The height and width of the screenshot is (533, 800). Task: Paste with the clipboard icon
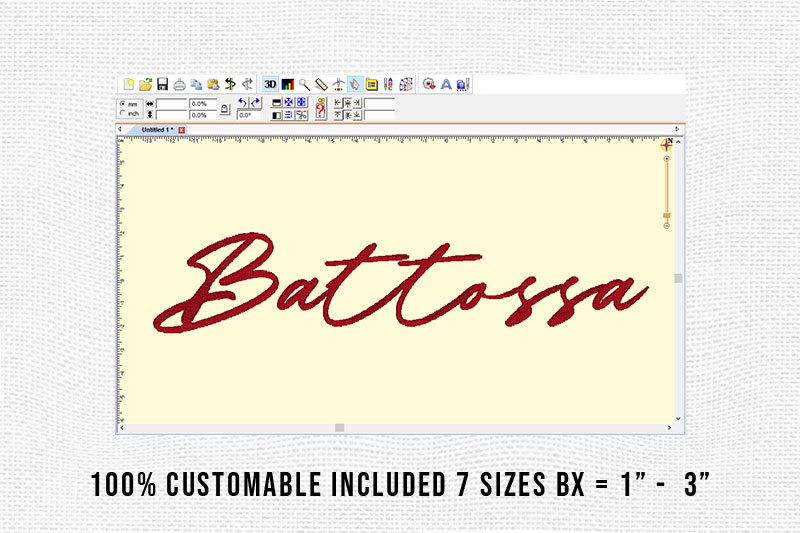tap(213, 84)
